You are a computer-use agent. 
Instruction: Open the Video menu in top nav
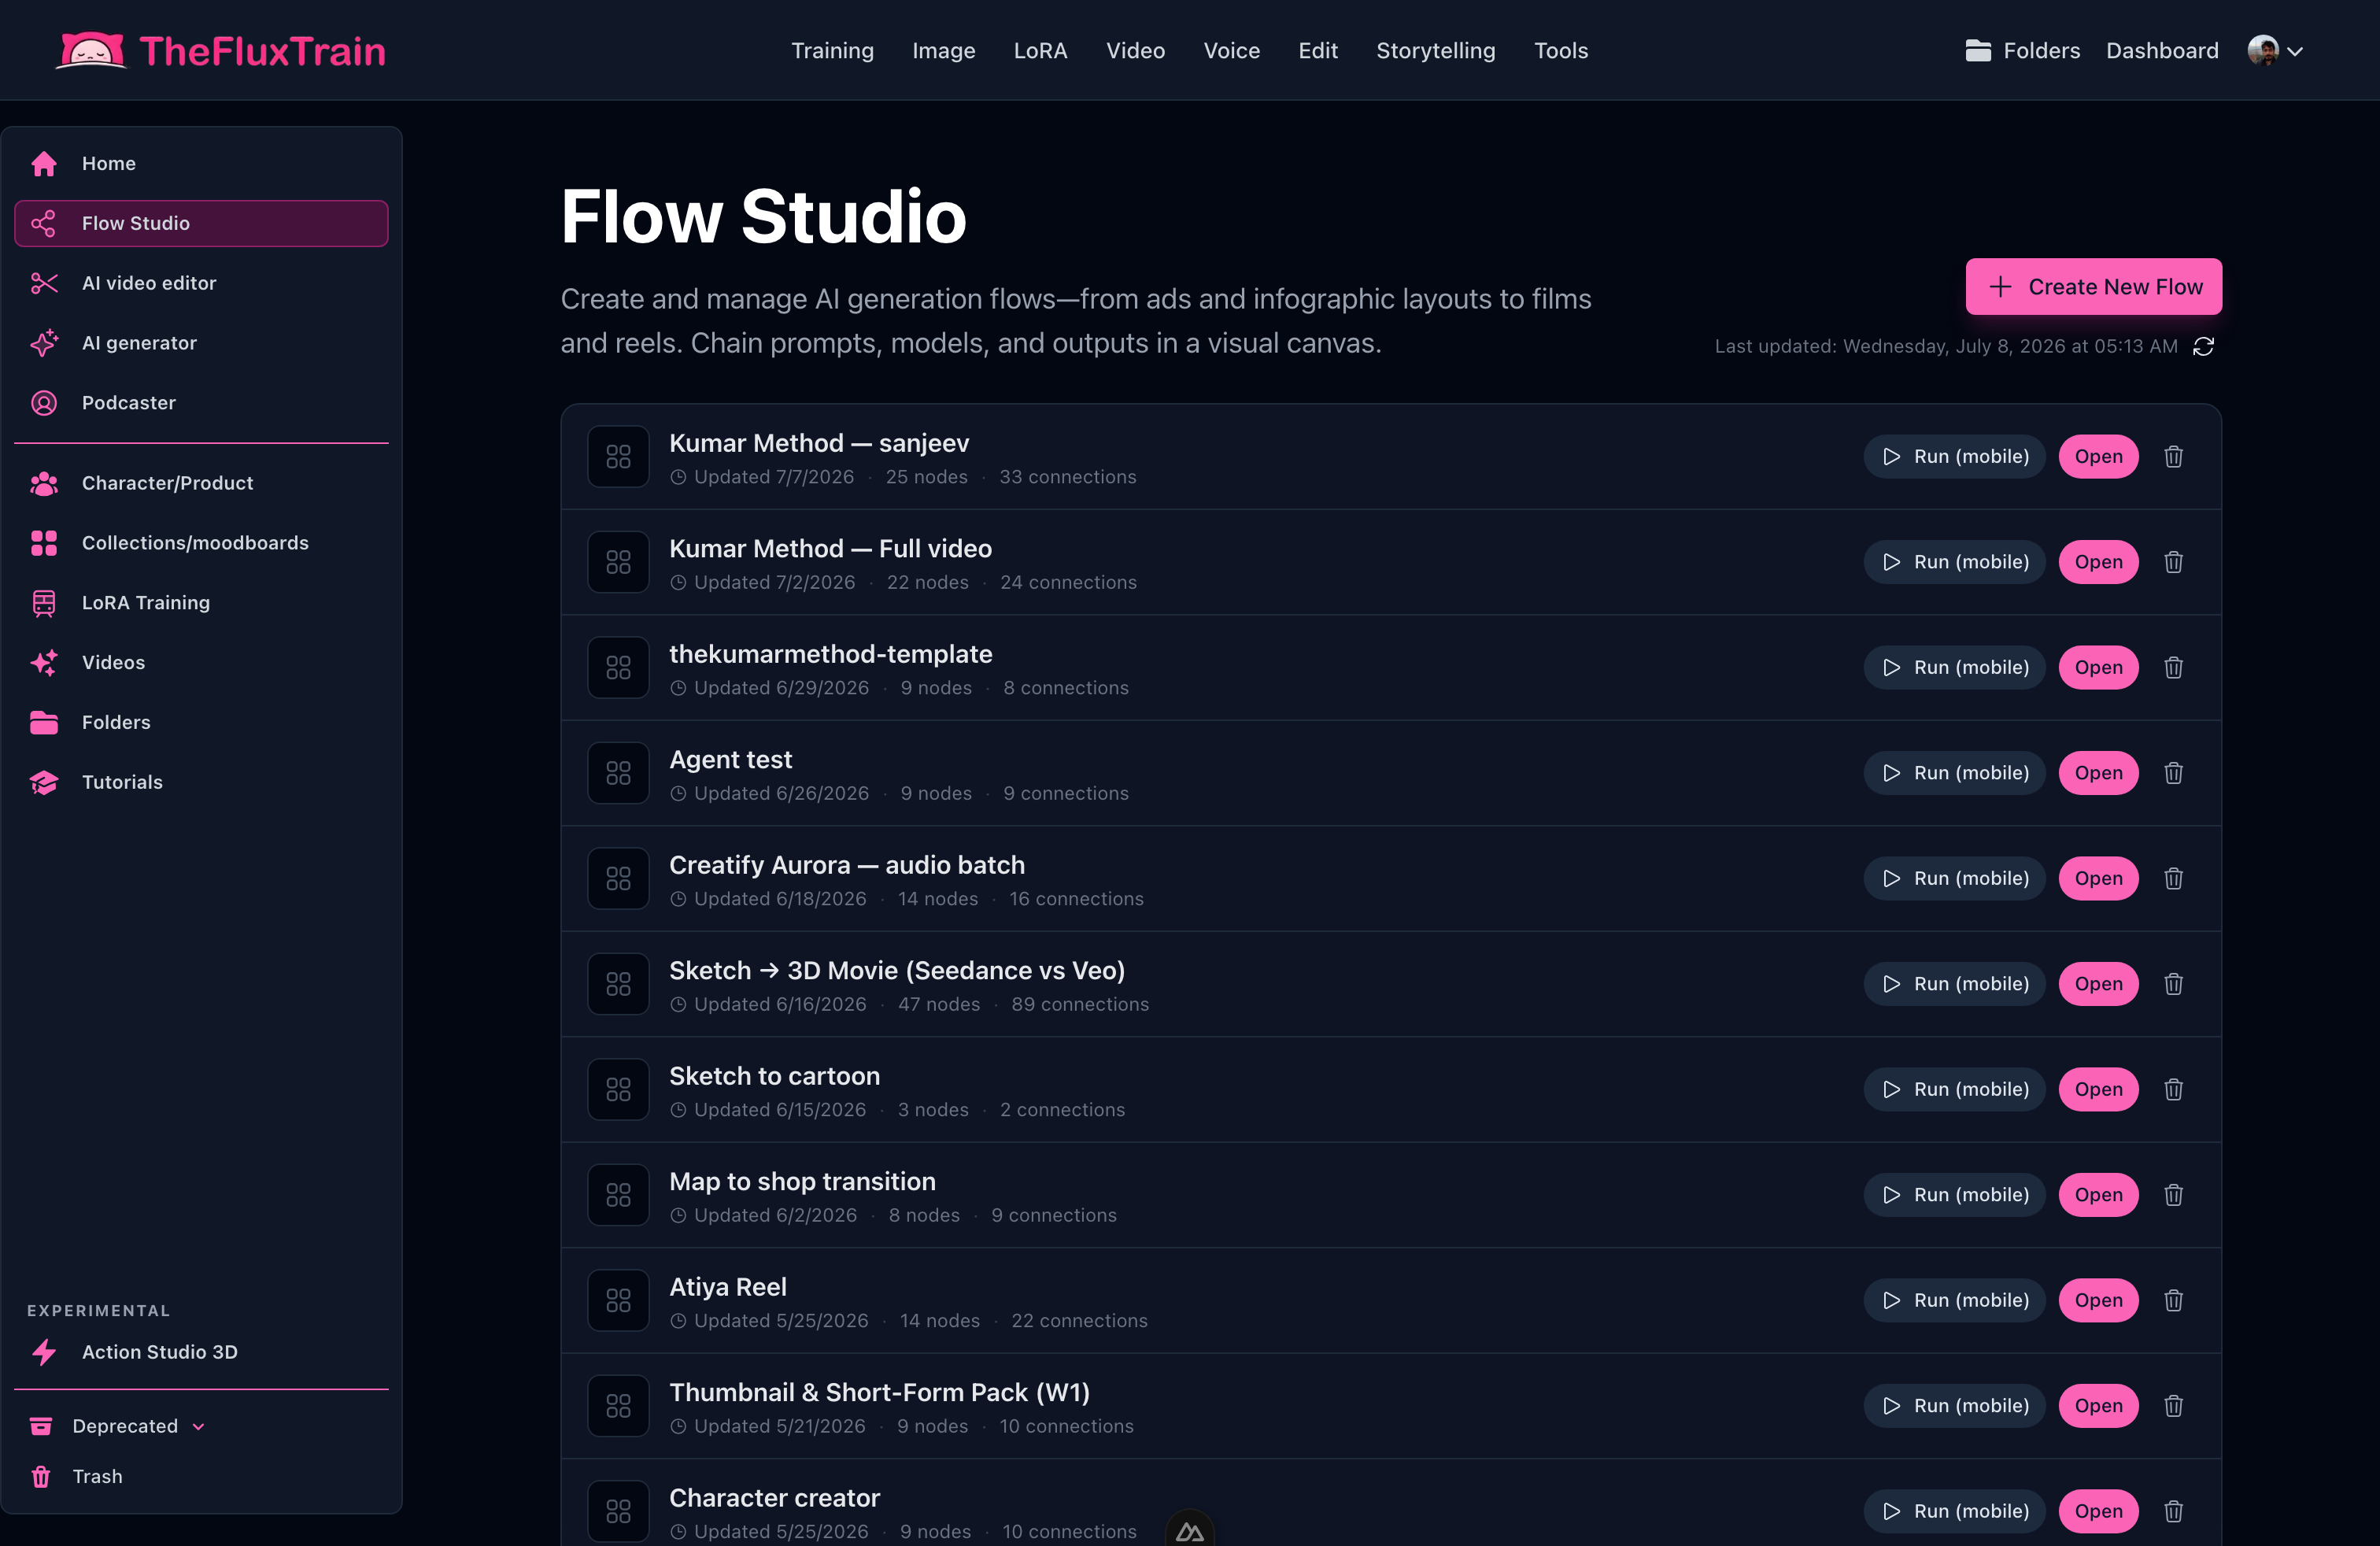pyautogui.click(x=1135, y=50)
